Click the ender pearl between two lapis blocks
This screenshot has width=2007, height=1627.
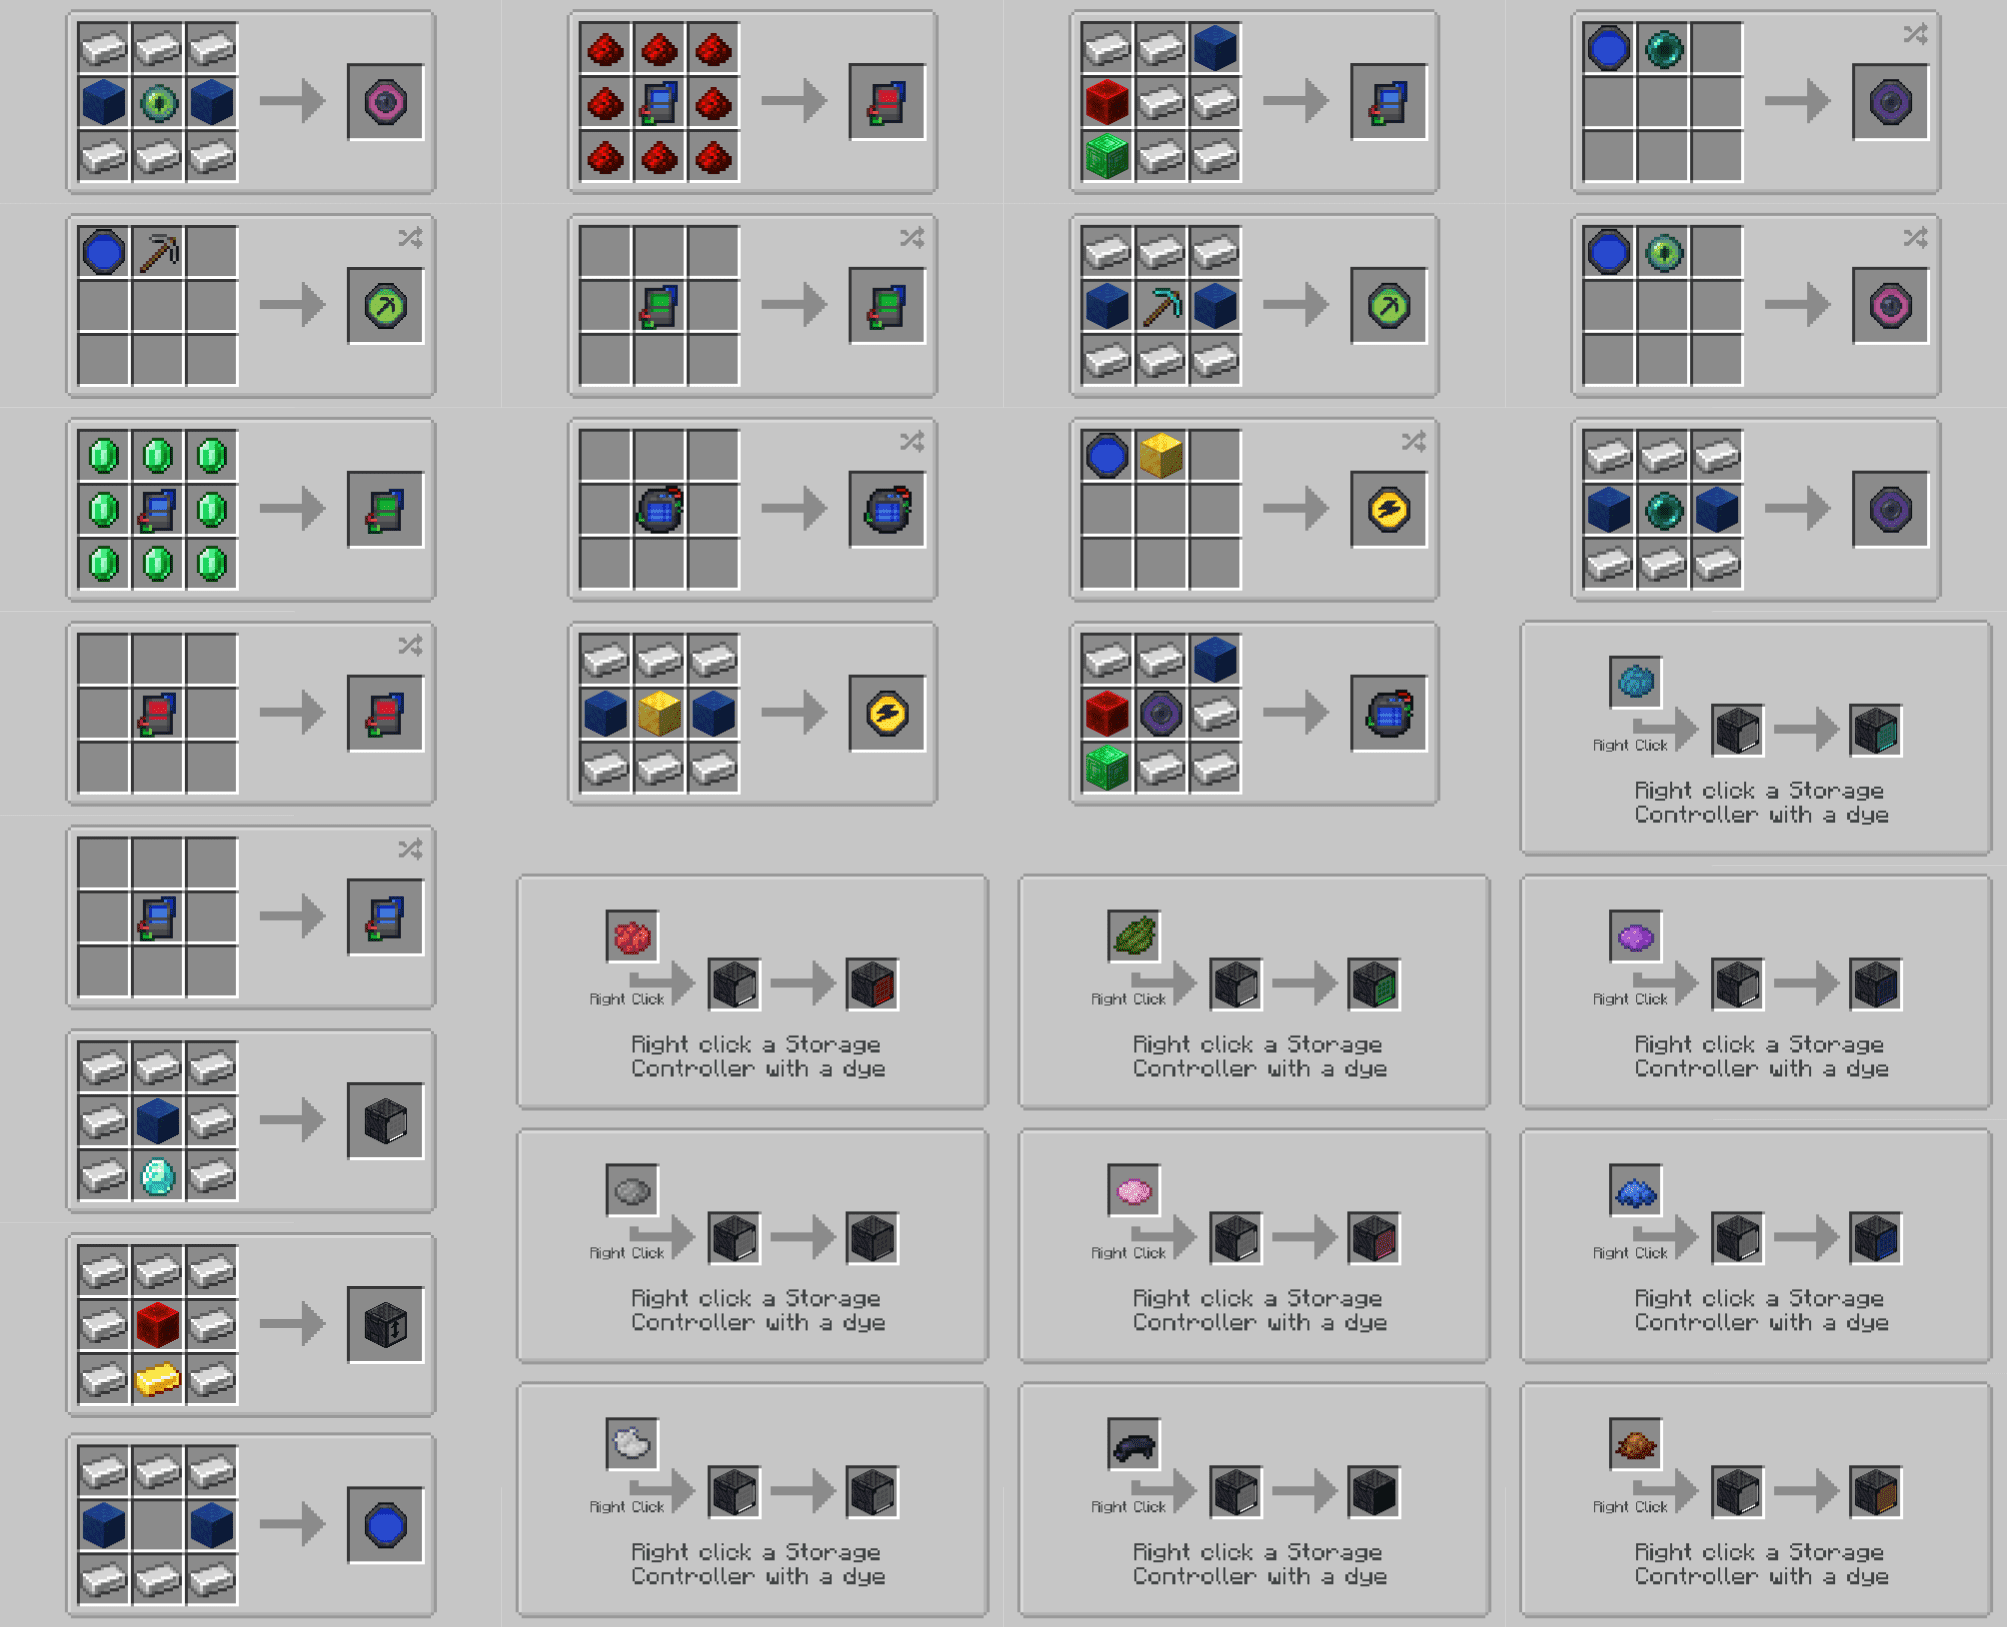(x=1663, y=510)
